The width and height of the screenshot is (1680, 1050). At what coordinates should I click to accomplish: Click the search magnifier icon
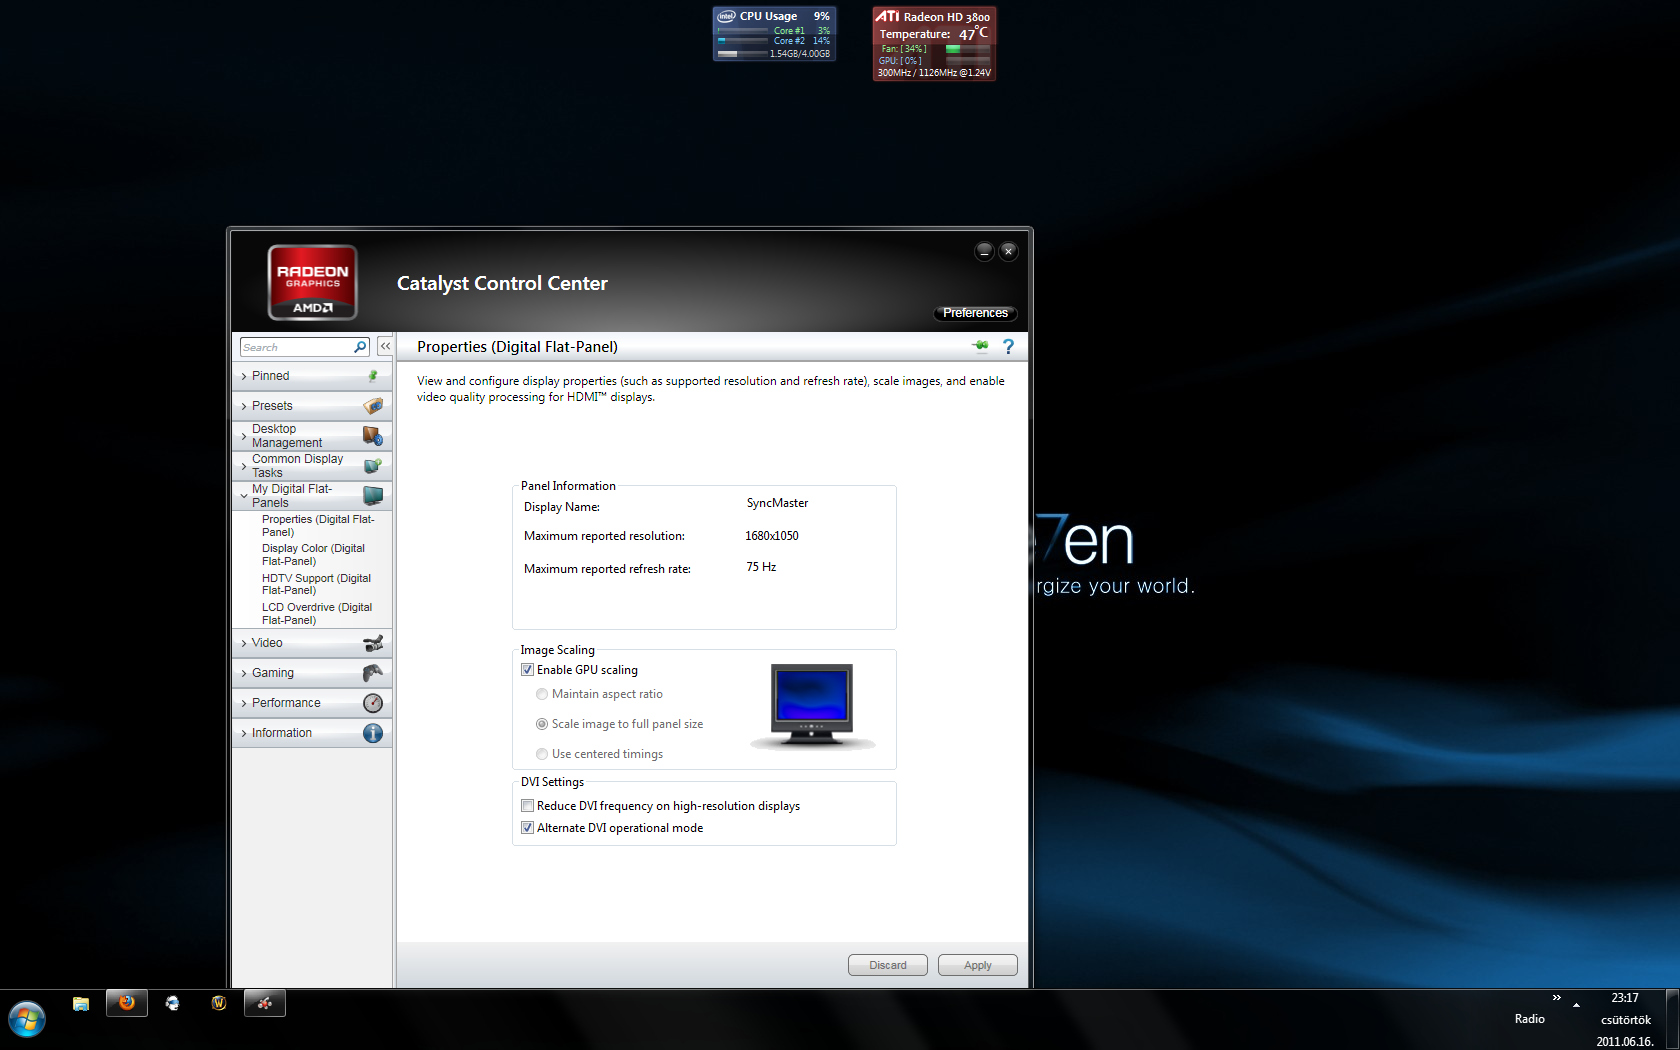[x=360, y=347]
